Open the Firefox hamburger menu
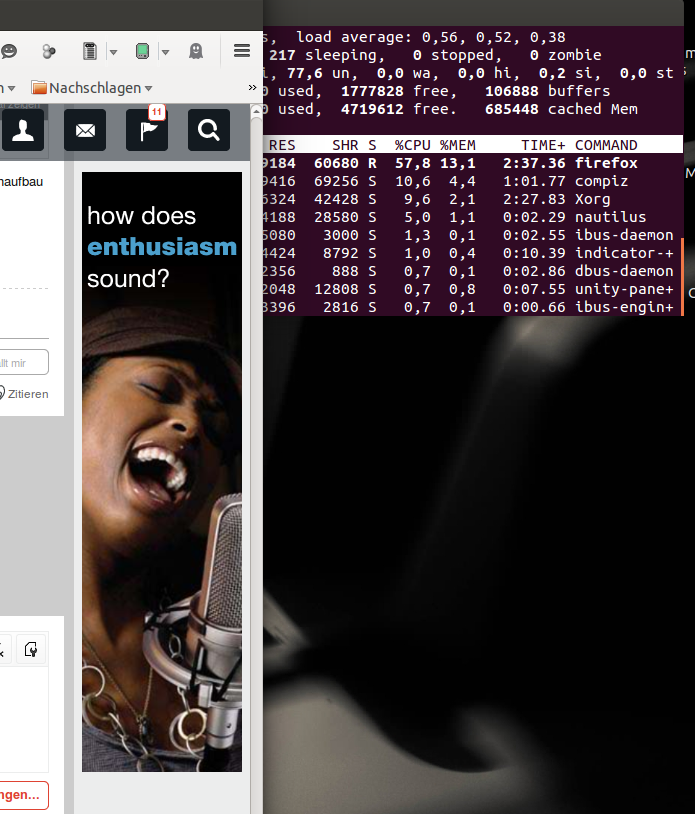The height and width of the screenshot is (814, 695). 242,50
